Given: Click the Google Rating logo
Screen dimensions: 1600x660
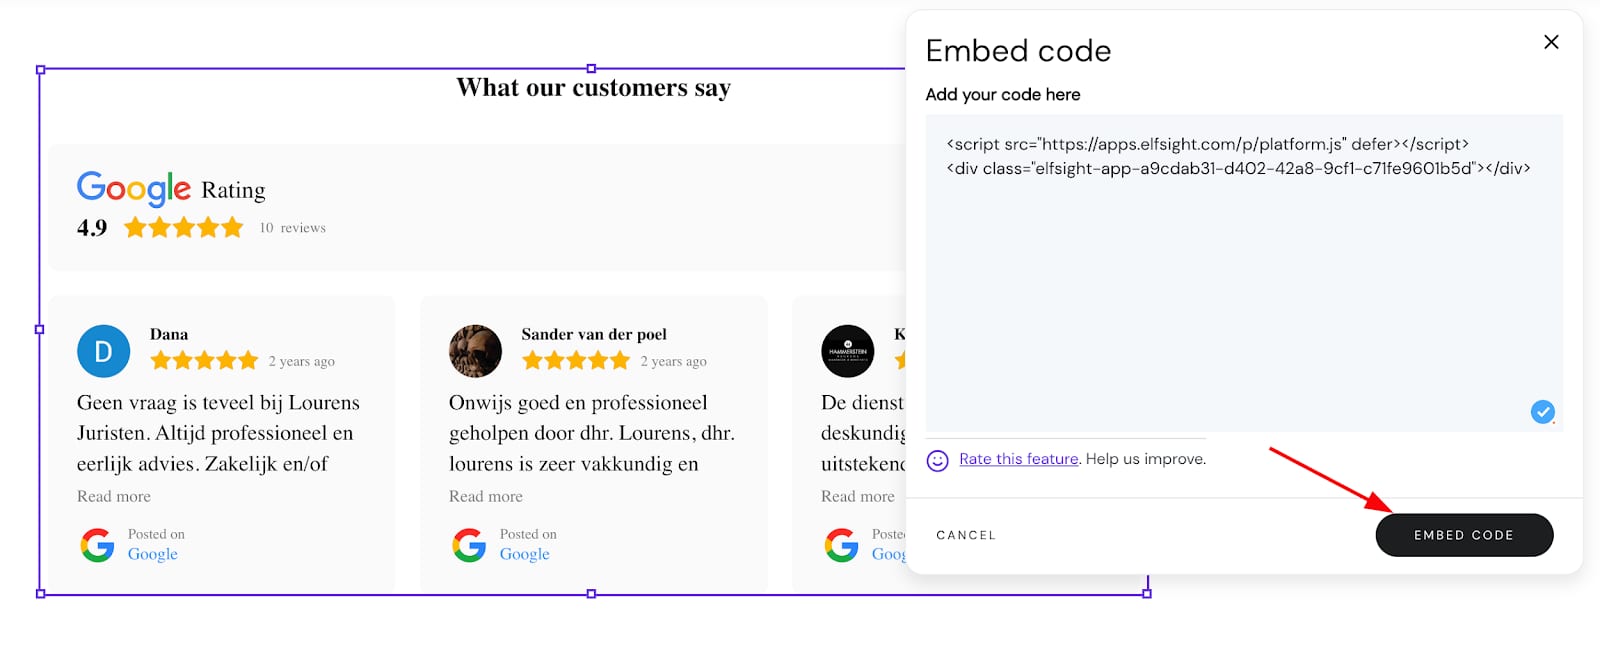Looking at the screenshot, I should click(x=134, y=188).
